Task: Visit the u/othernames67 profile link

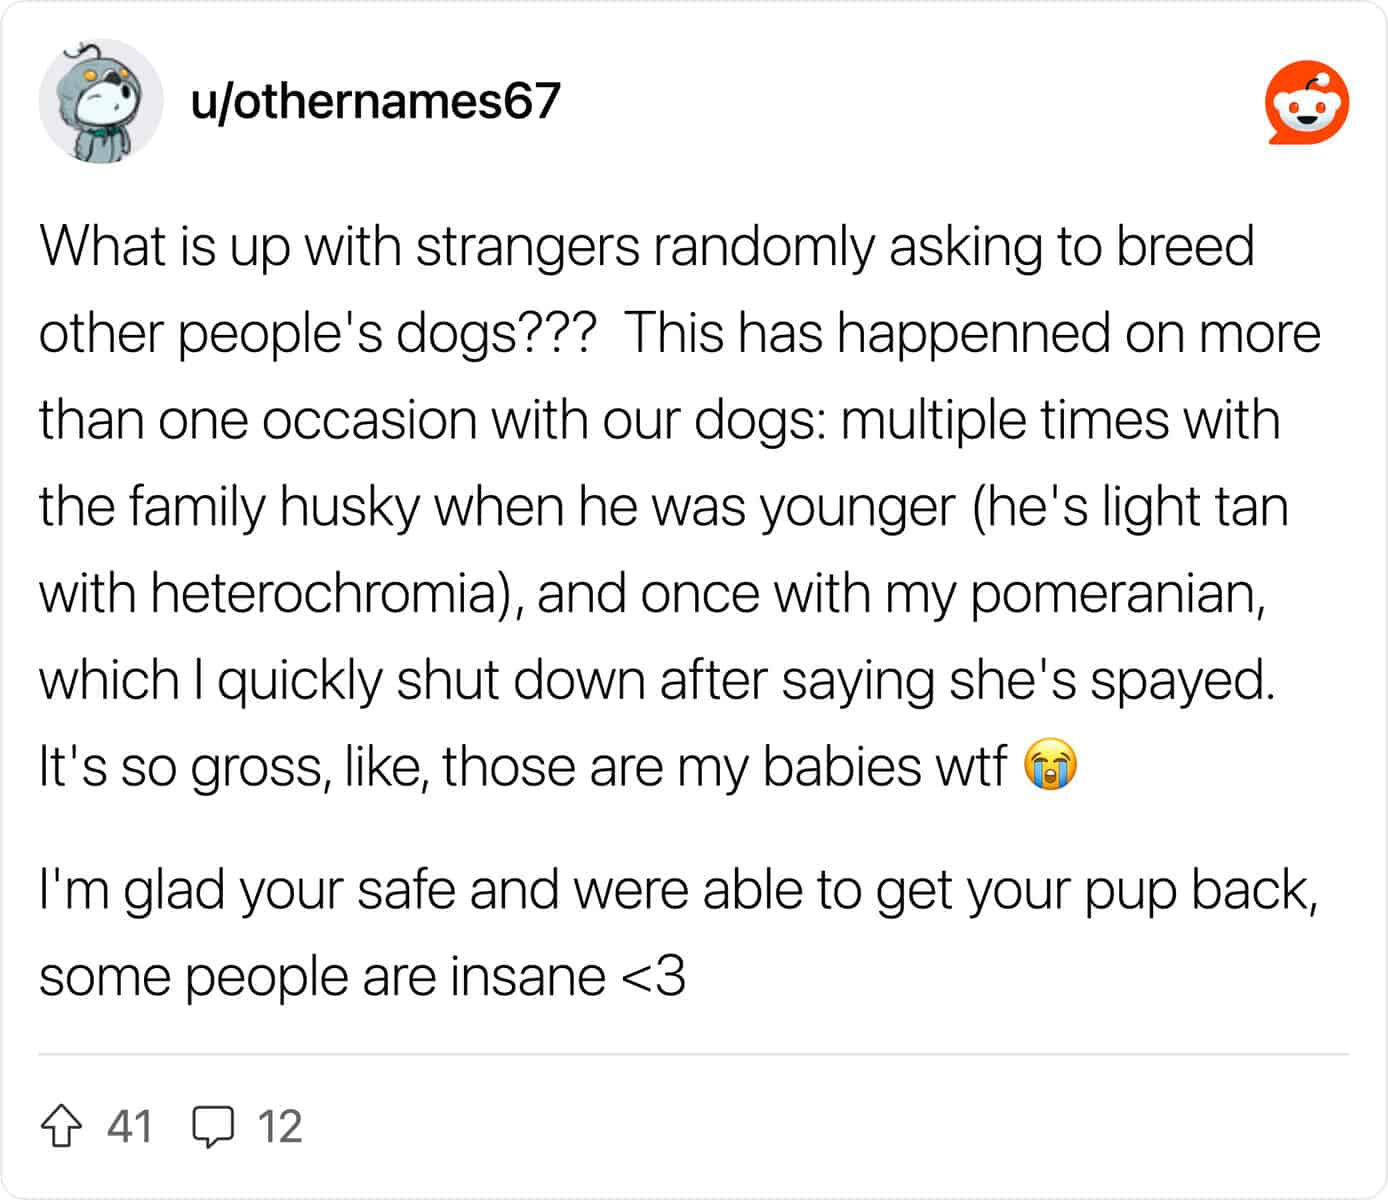Action: (375, 102)
